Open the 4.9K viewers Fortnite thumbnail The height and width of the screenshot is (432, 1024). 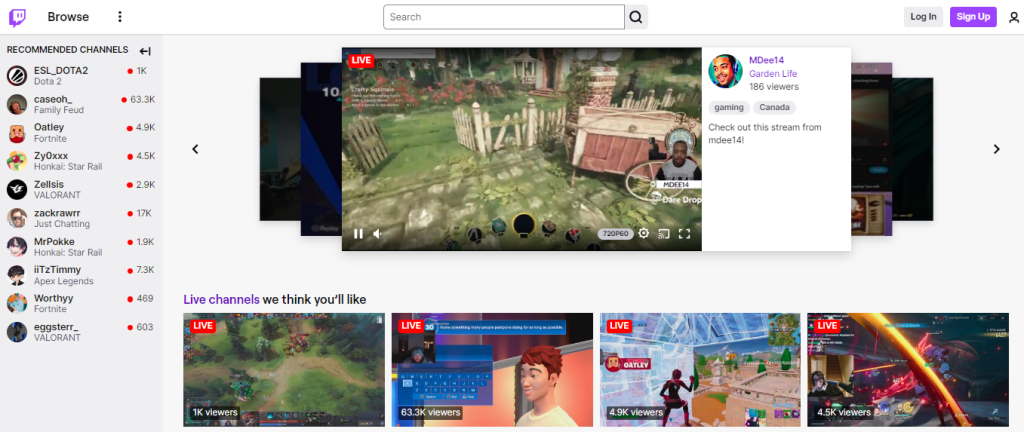(x=700, y=370)
